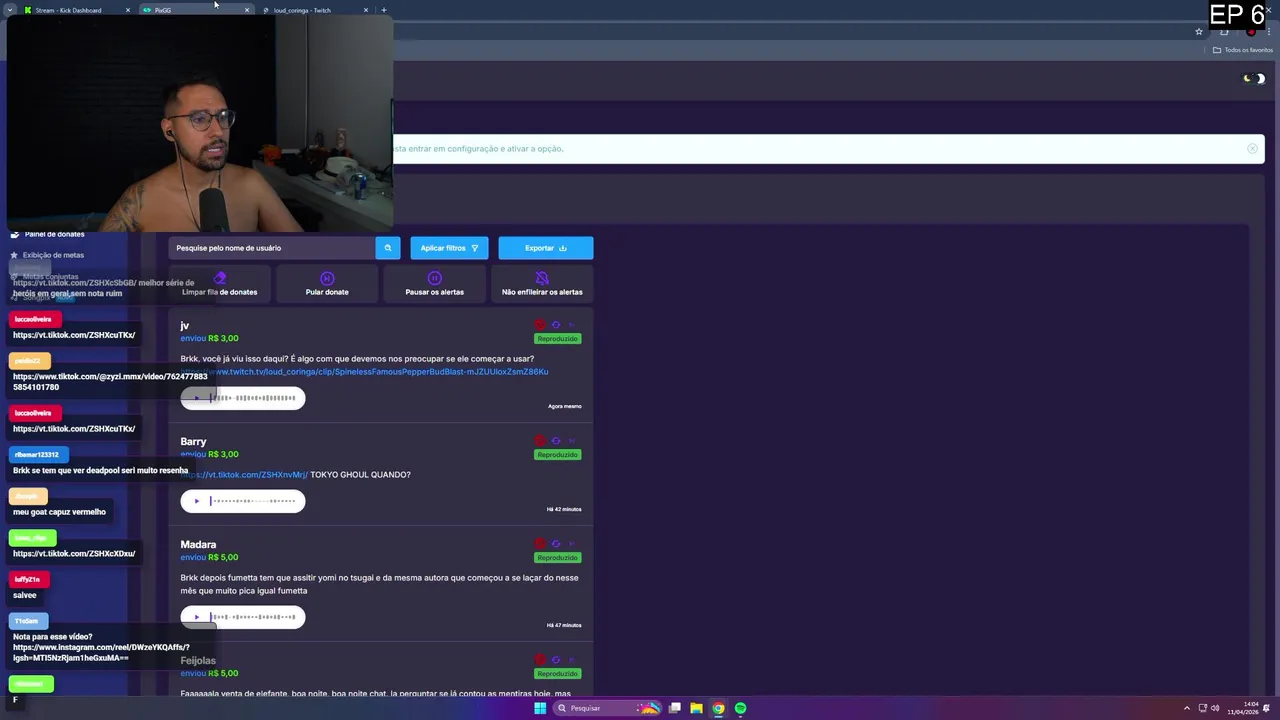
Task: Click the skip icon on Barry's donation
Action: click(572, 441)
